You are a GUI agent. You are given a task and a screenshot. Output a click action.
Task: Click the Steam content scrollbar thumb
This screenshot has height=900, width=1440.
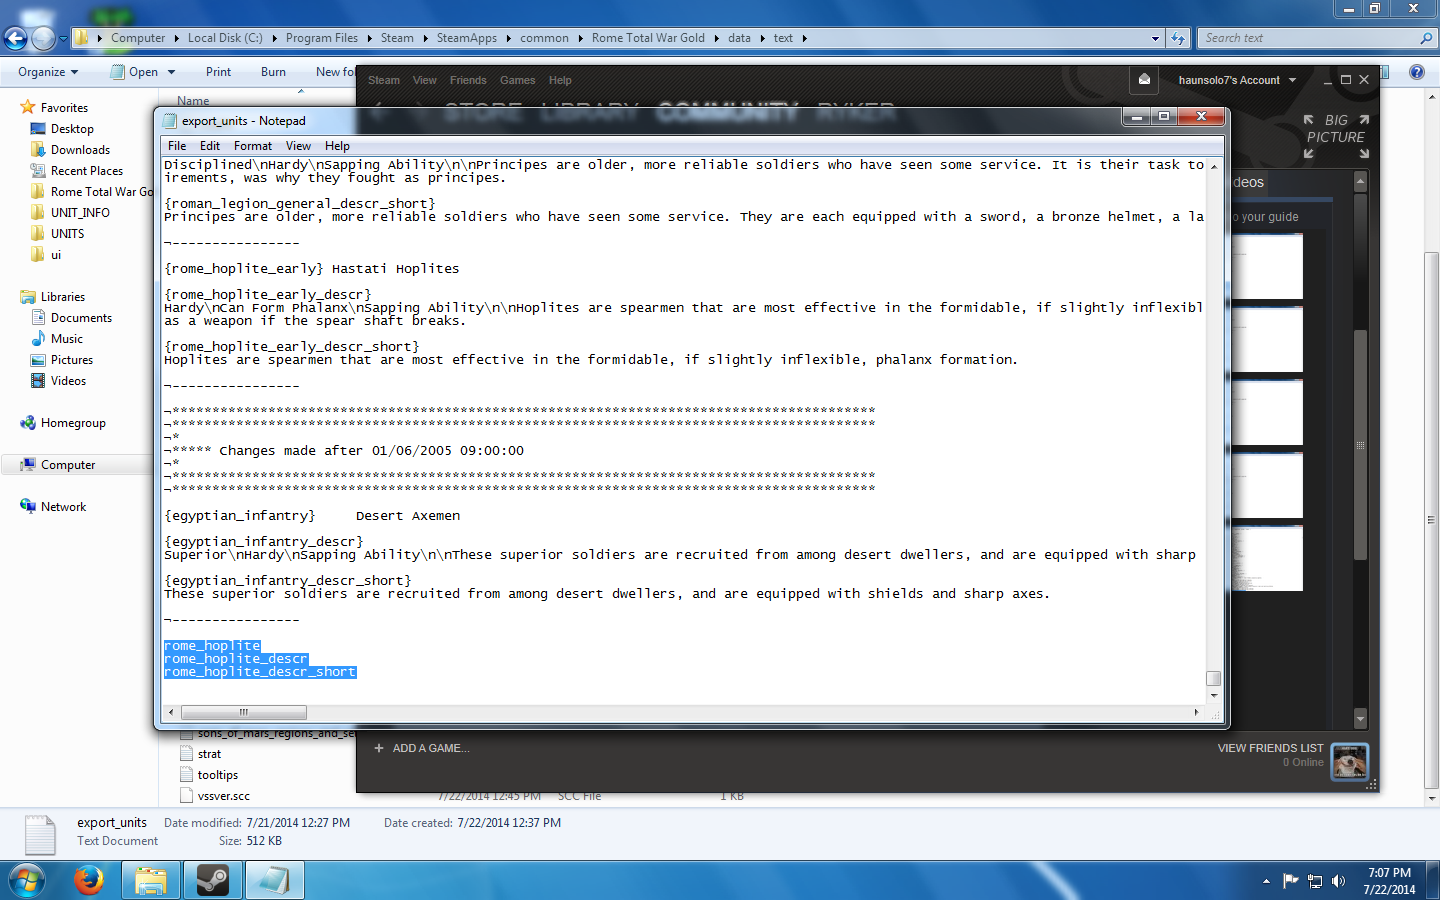click(x=1360, y=444)
